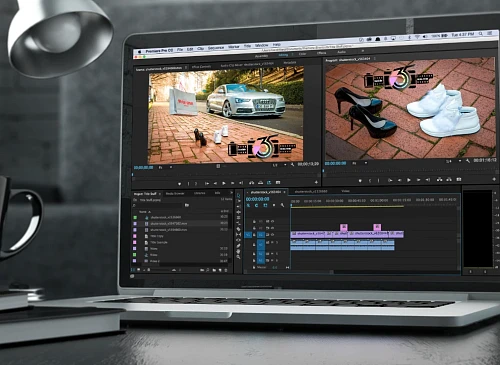
Task: Expand Project panel tabs overflow chevron
Action: (231, 193)
